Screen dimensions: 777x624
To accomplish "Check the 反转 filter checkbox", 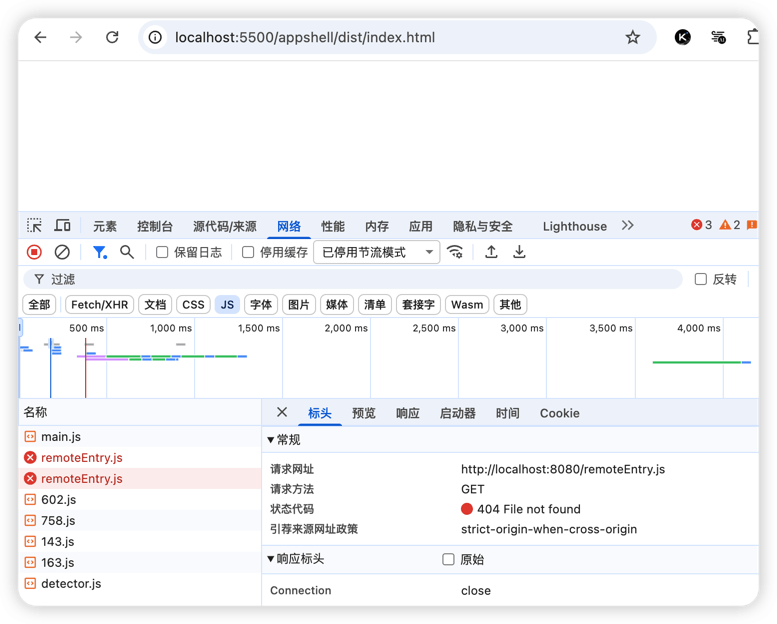I will (701, 280).
